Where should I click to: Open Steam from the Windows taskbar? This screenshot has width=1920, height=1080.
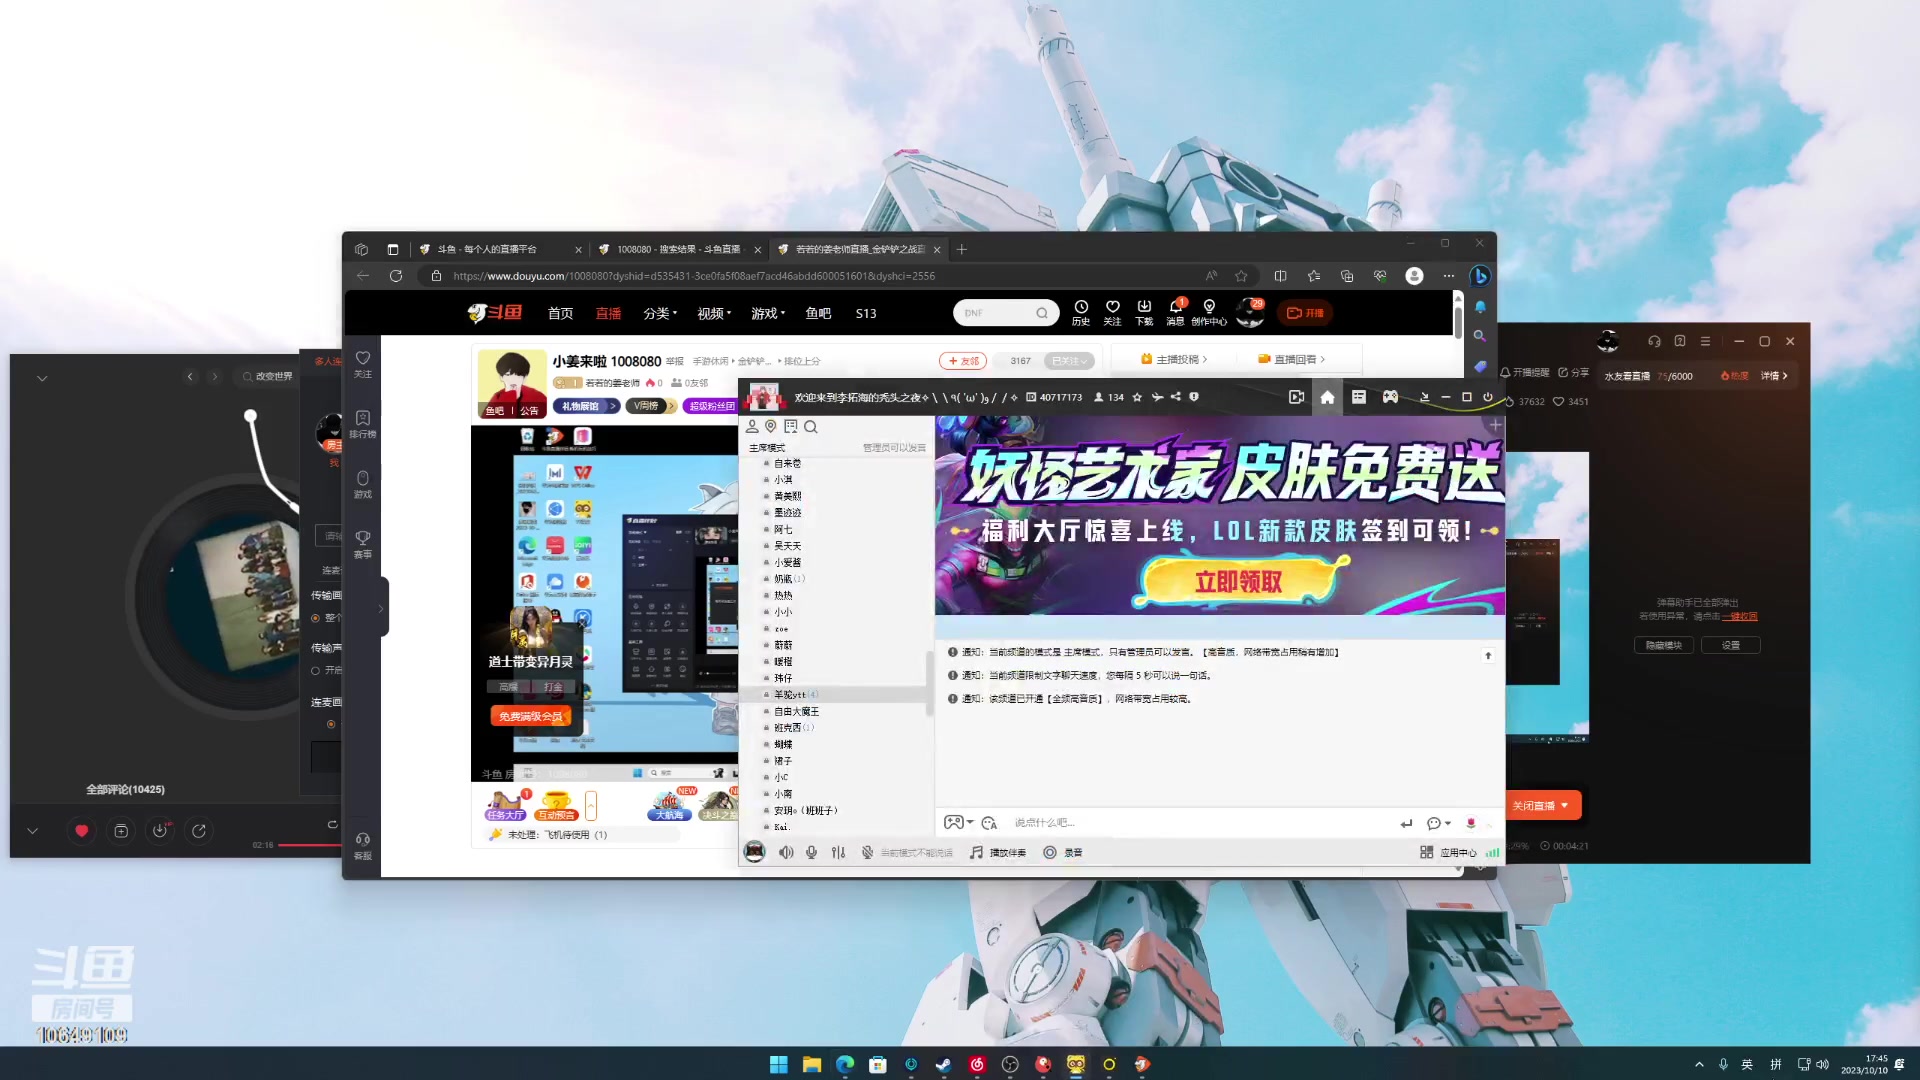click(x=943, y=1064)
